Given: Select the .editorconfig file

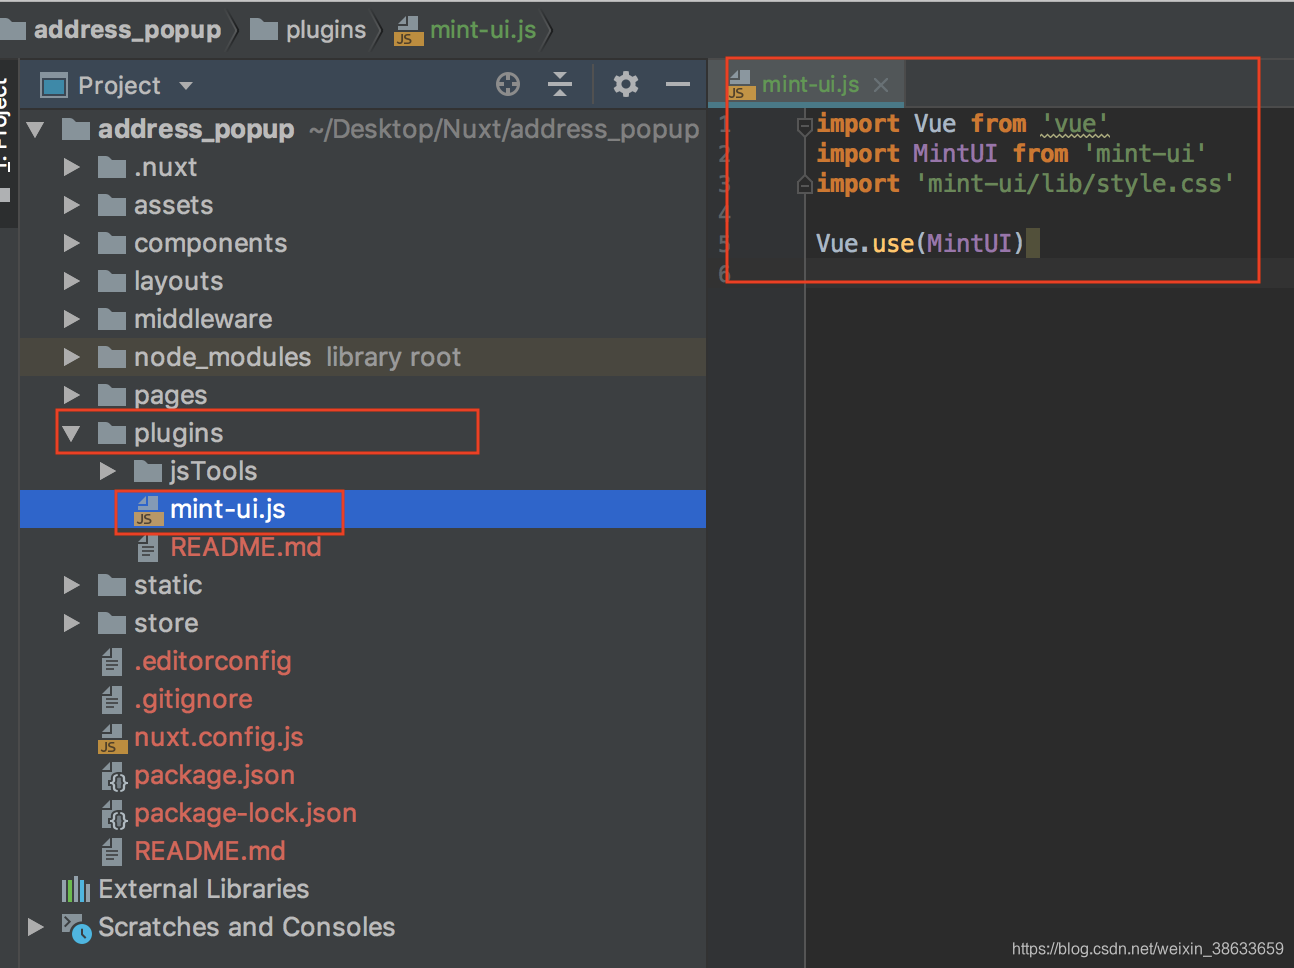Looking at the screenshot, I should pos(212,661).
